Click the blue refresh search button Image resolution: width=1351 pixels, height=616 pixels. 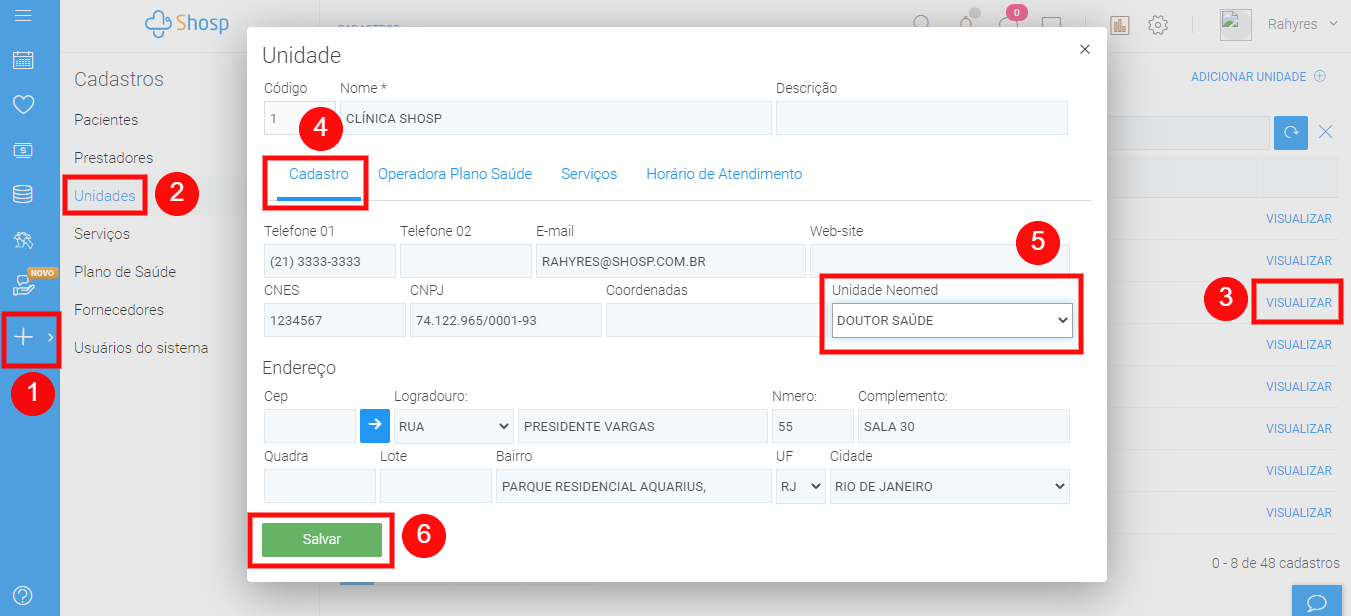pos(1291,132)
